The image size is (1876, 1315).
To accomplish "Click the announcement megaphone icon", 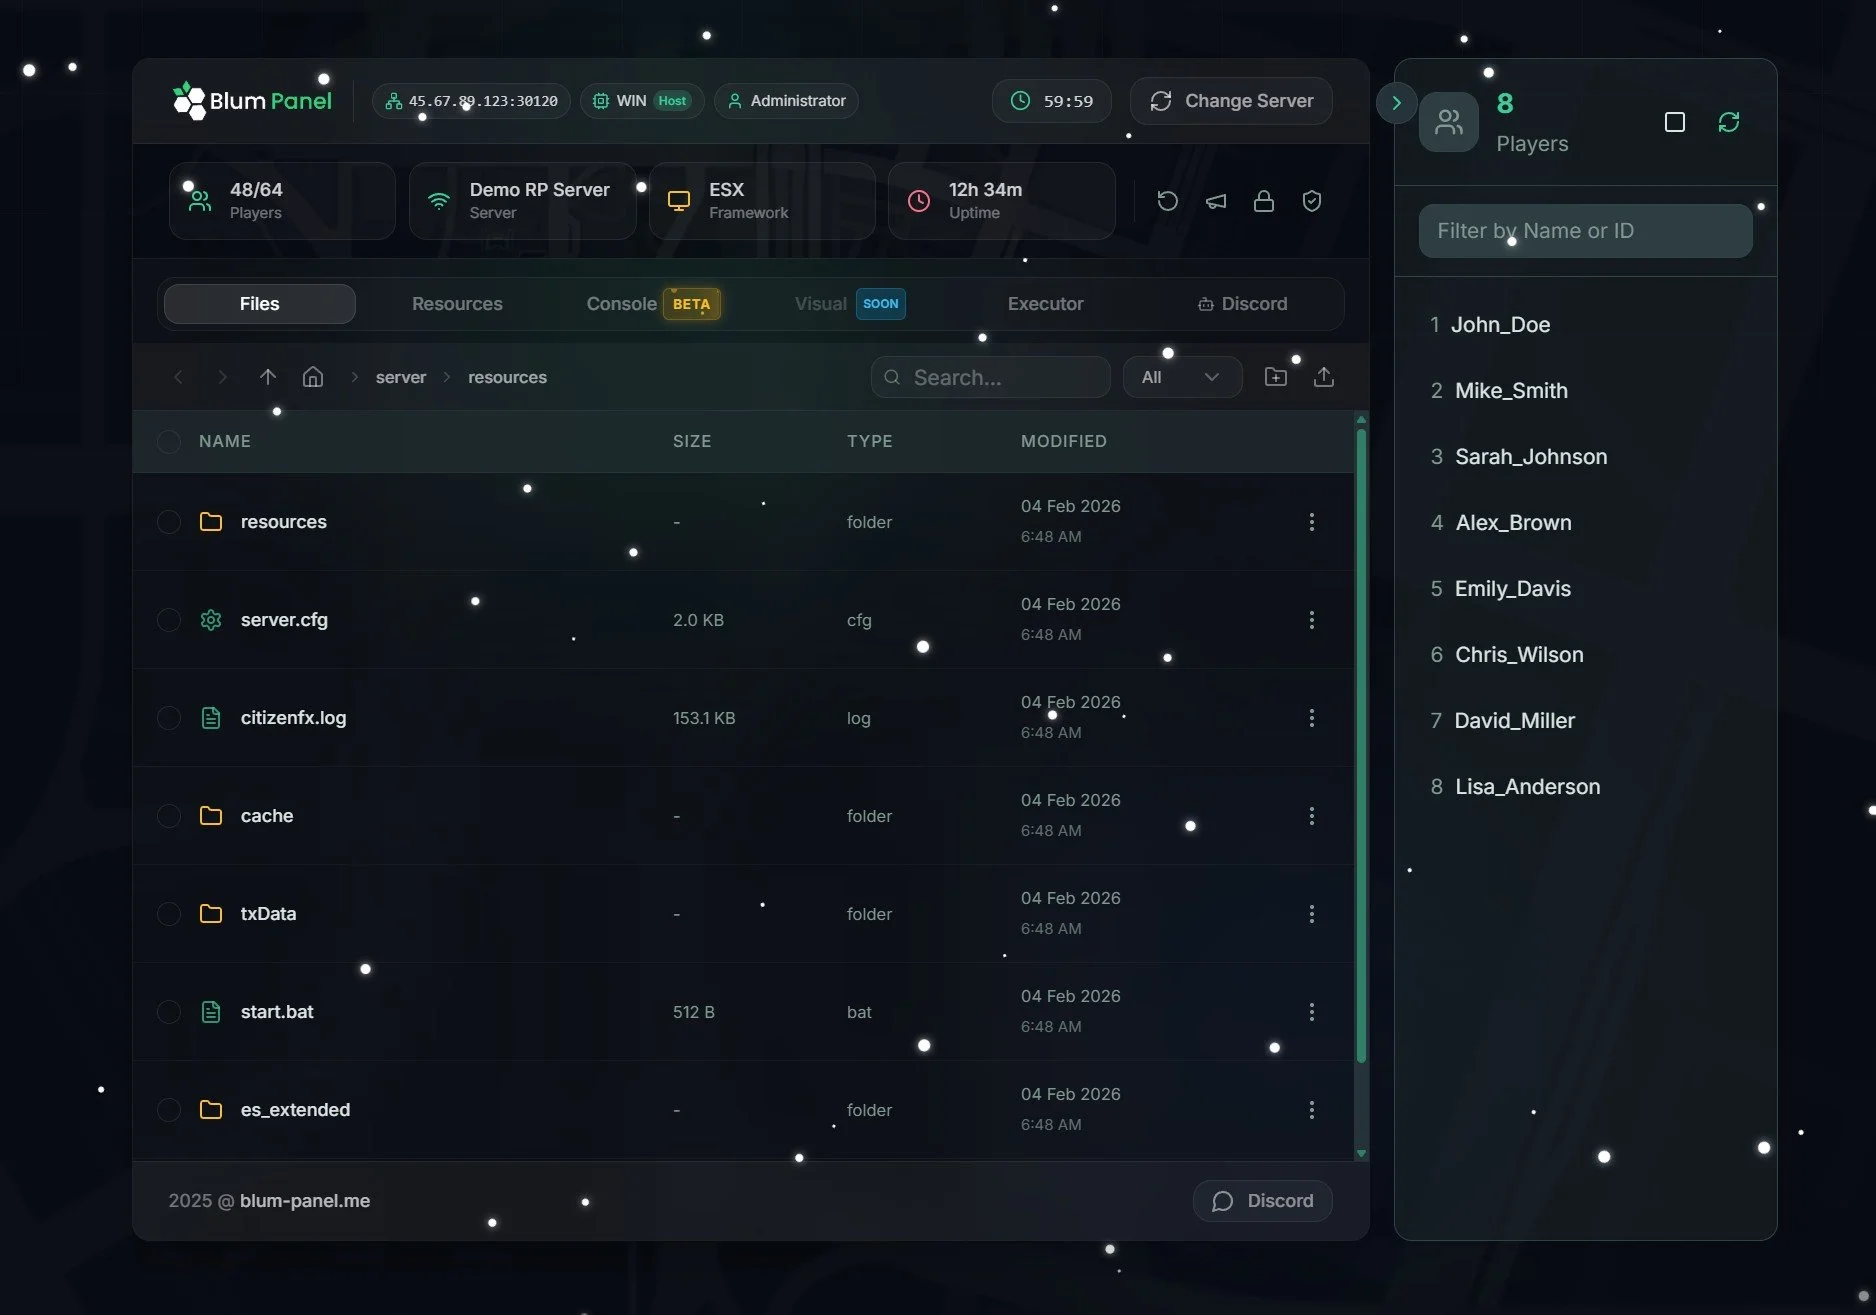I will point(1215,201).
